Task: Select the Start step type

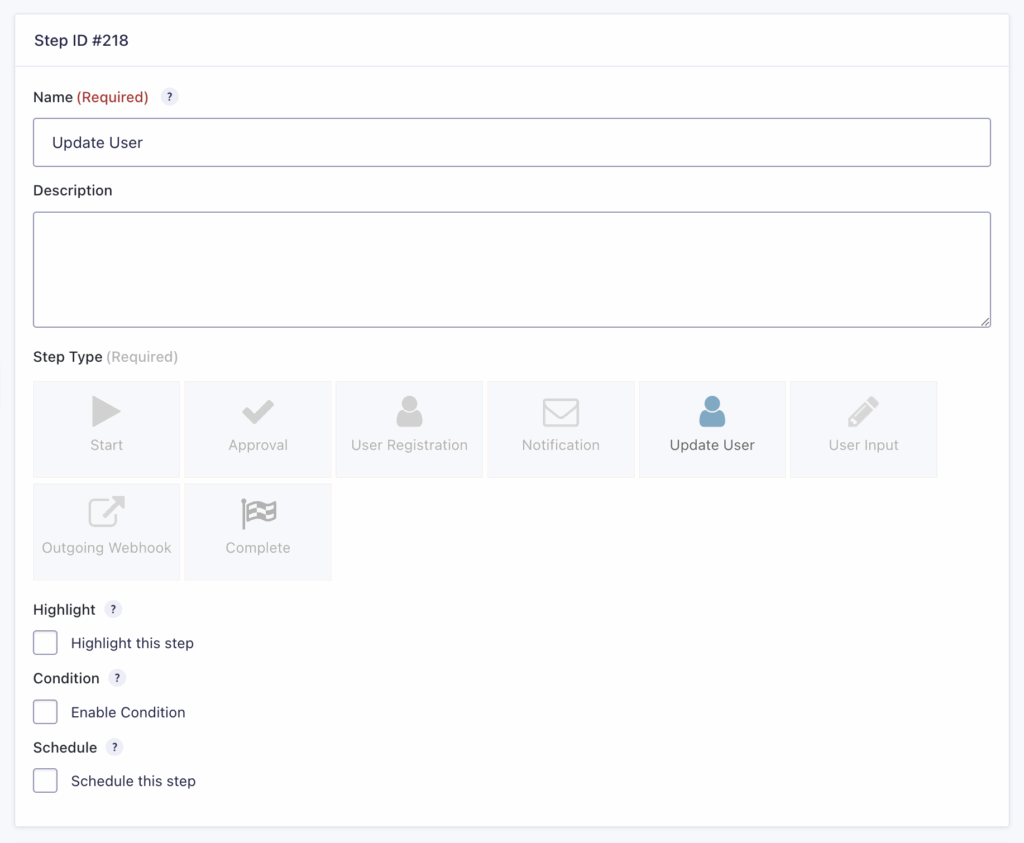Action: point(106,428)
